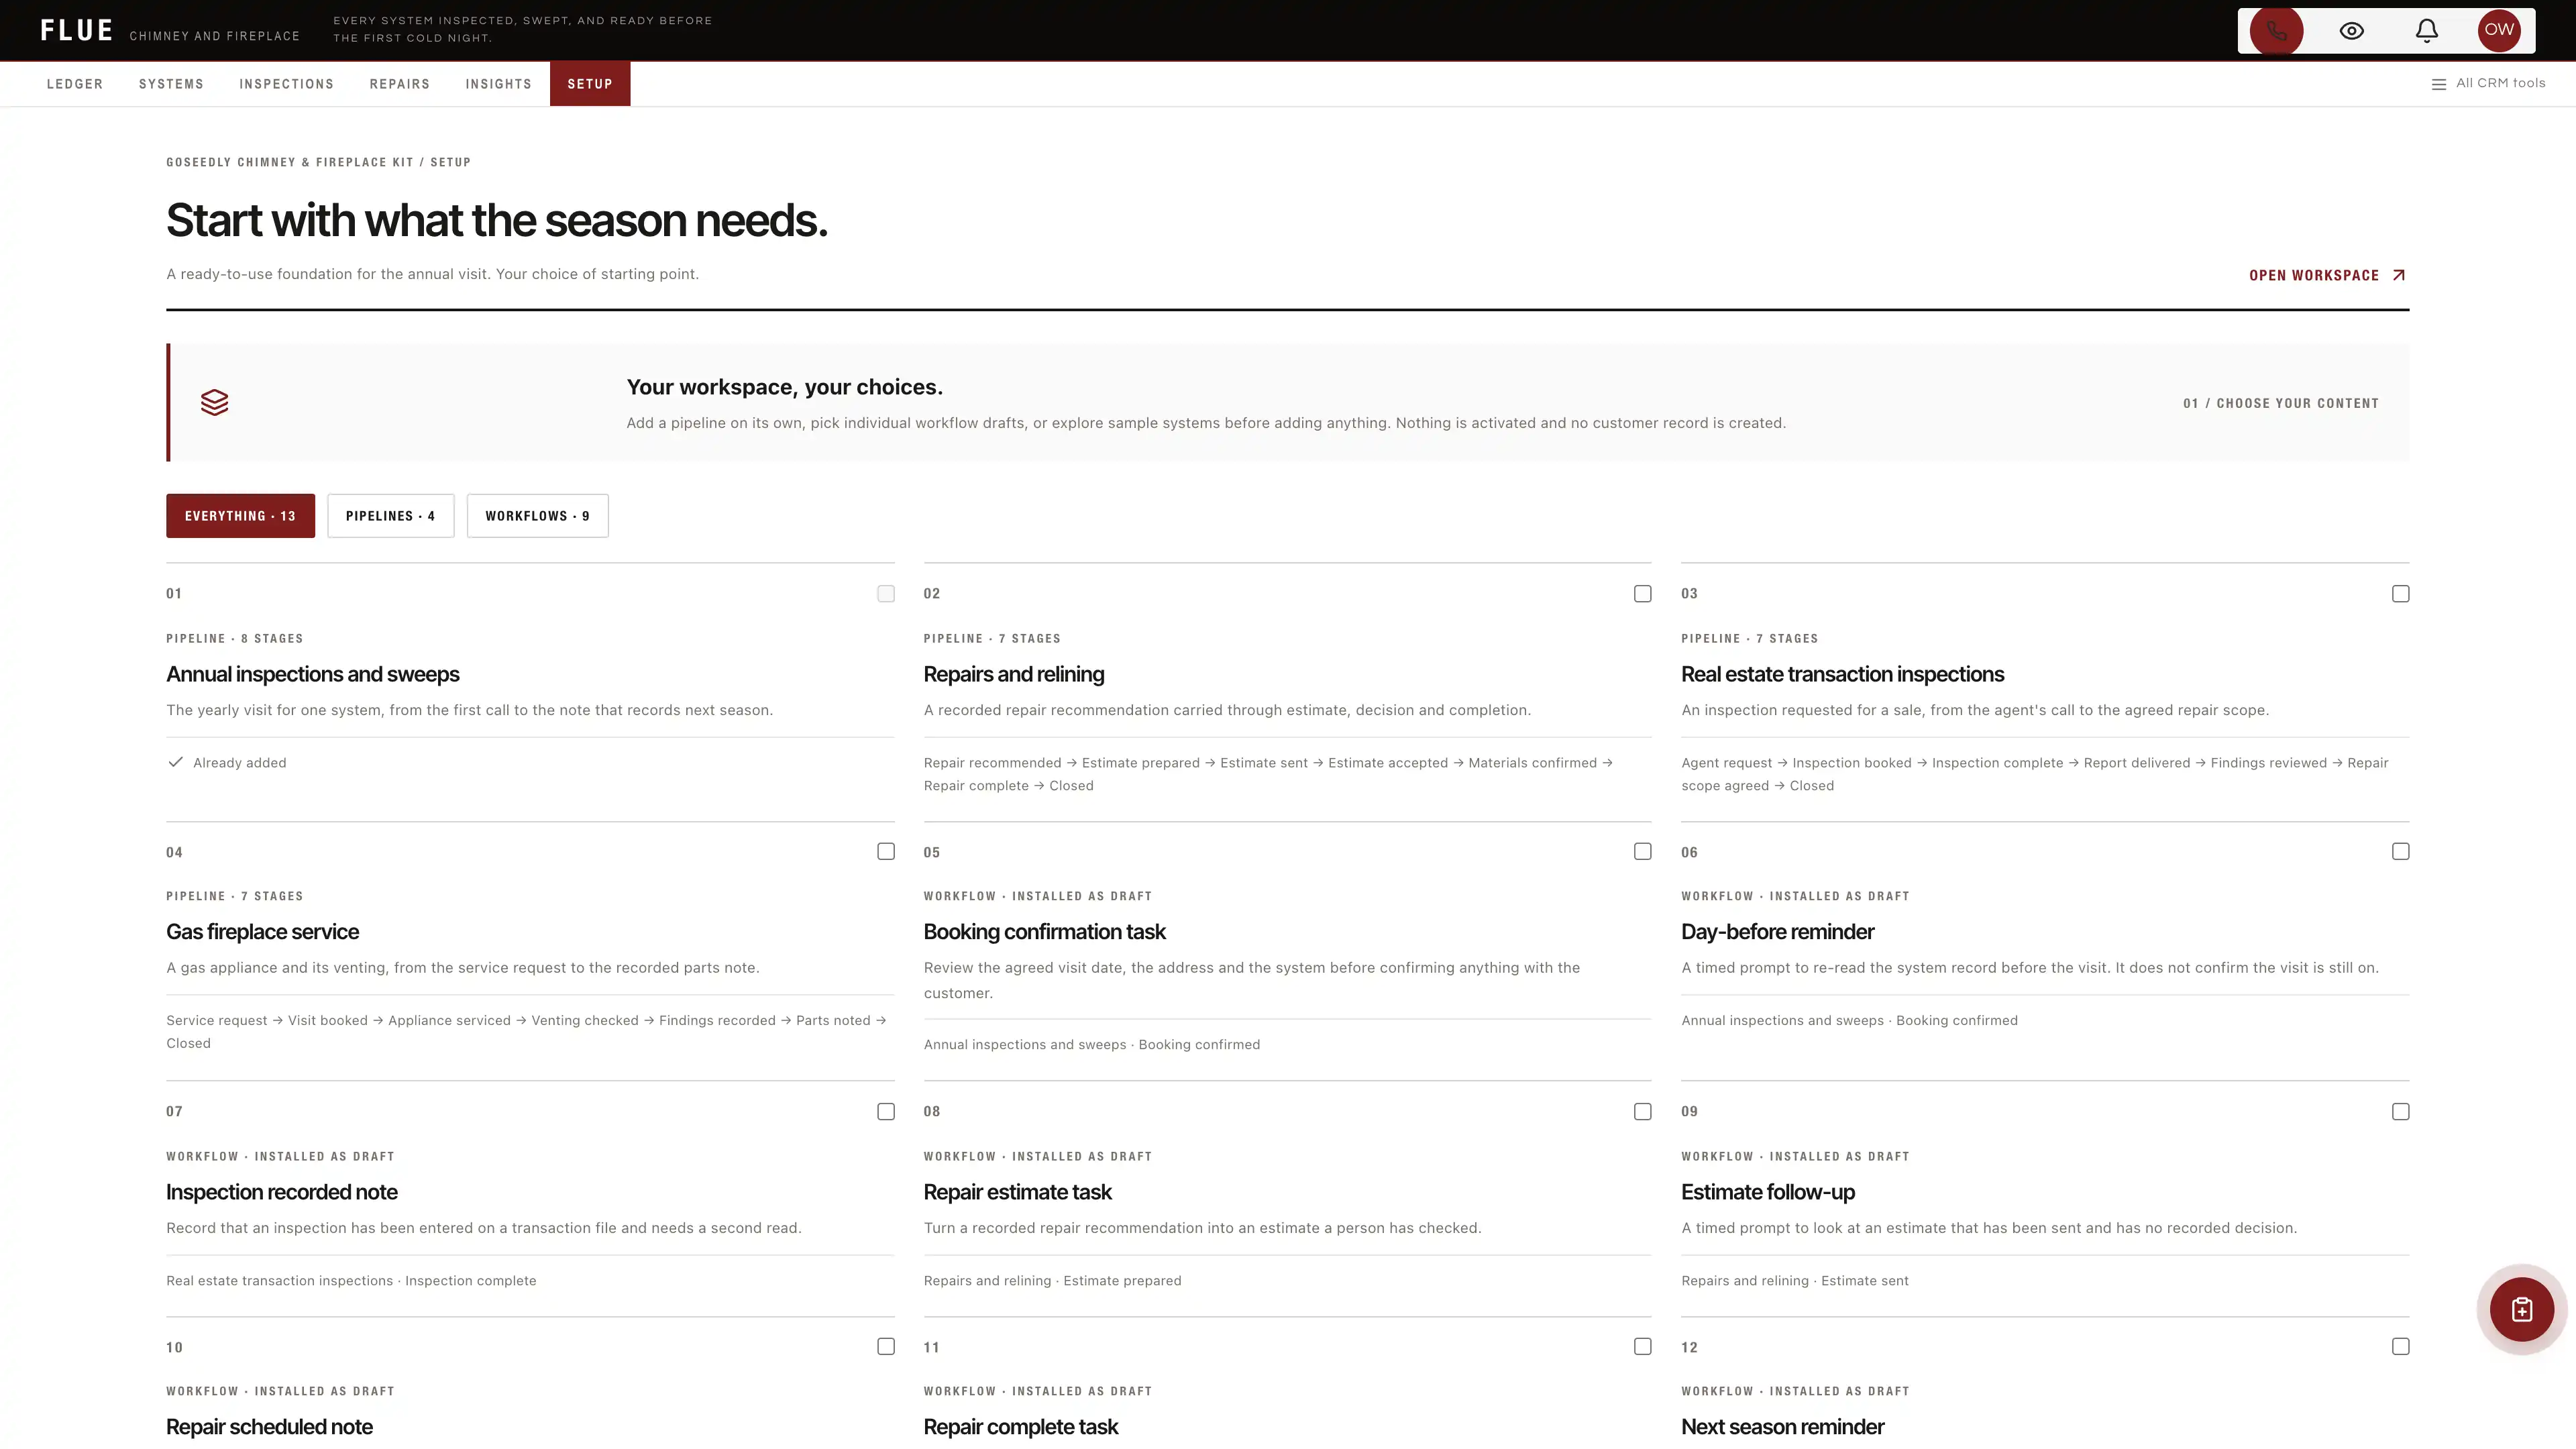Viewport: 2576px width, 1449px height.
Task: Click the Annual inspections and sweeps title
Action: point(313,674)
